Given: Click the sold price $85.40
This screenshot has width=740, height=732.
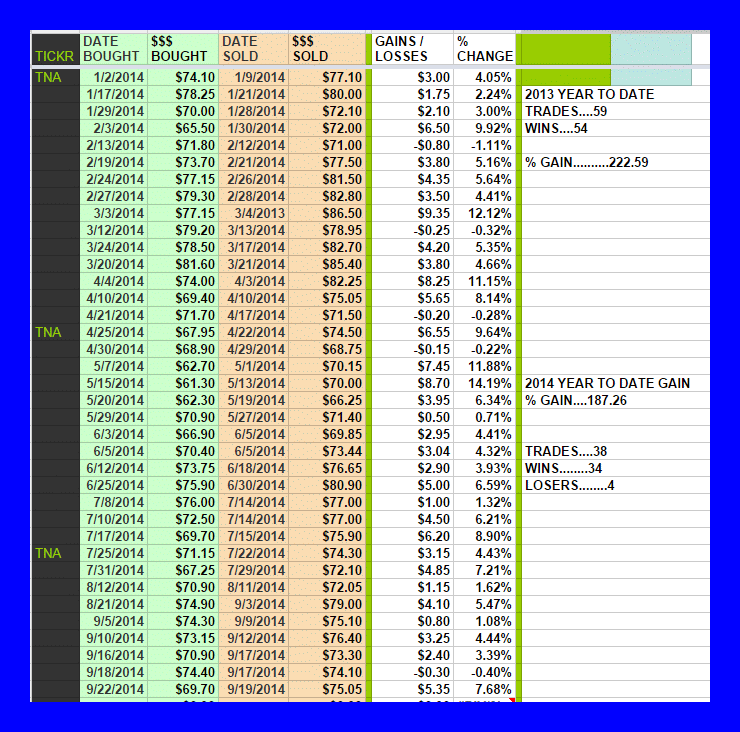Looking at the screenshot, I should [x=327, y=264].
